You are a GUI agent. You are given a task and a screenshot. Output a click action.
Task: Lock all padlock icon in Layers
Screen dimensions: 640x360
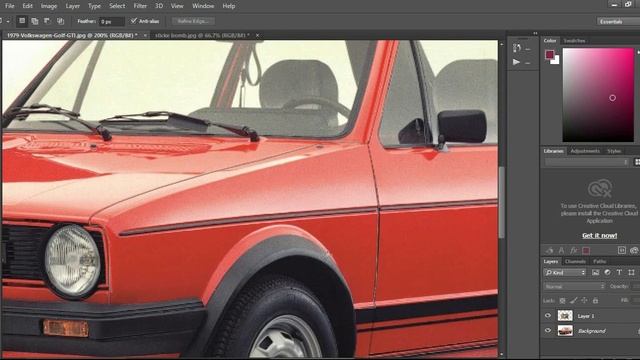click(596, 300)
